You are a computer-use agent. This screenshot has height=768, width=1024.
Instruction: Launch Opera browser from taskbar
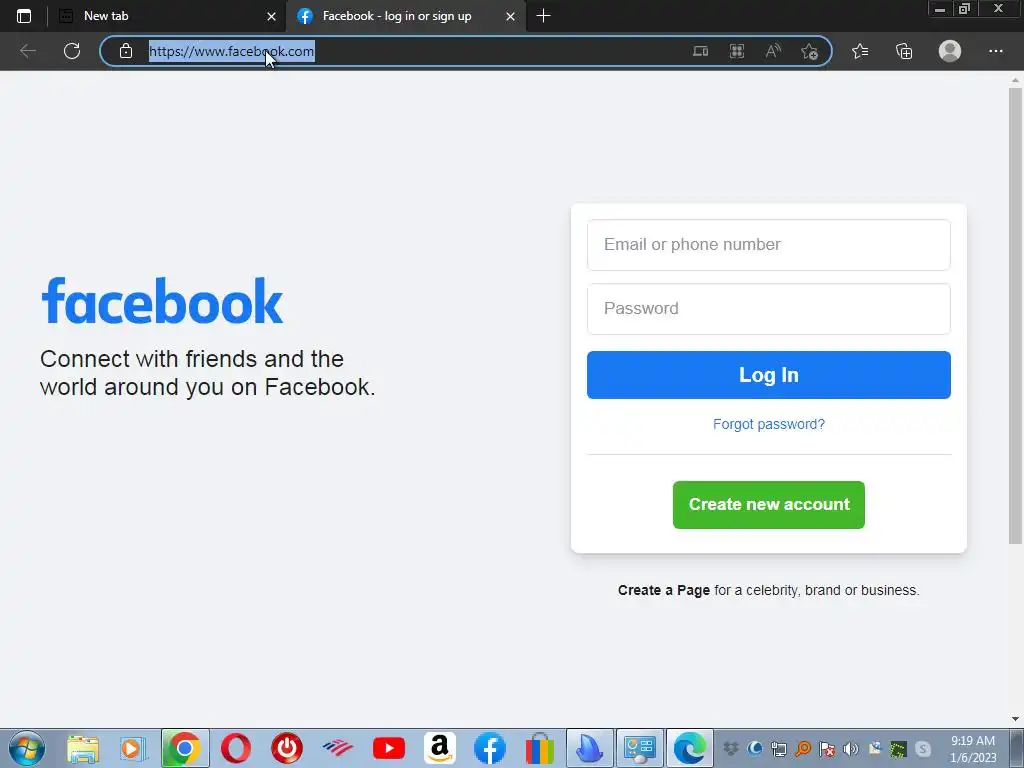(x=236, y=748)
